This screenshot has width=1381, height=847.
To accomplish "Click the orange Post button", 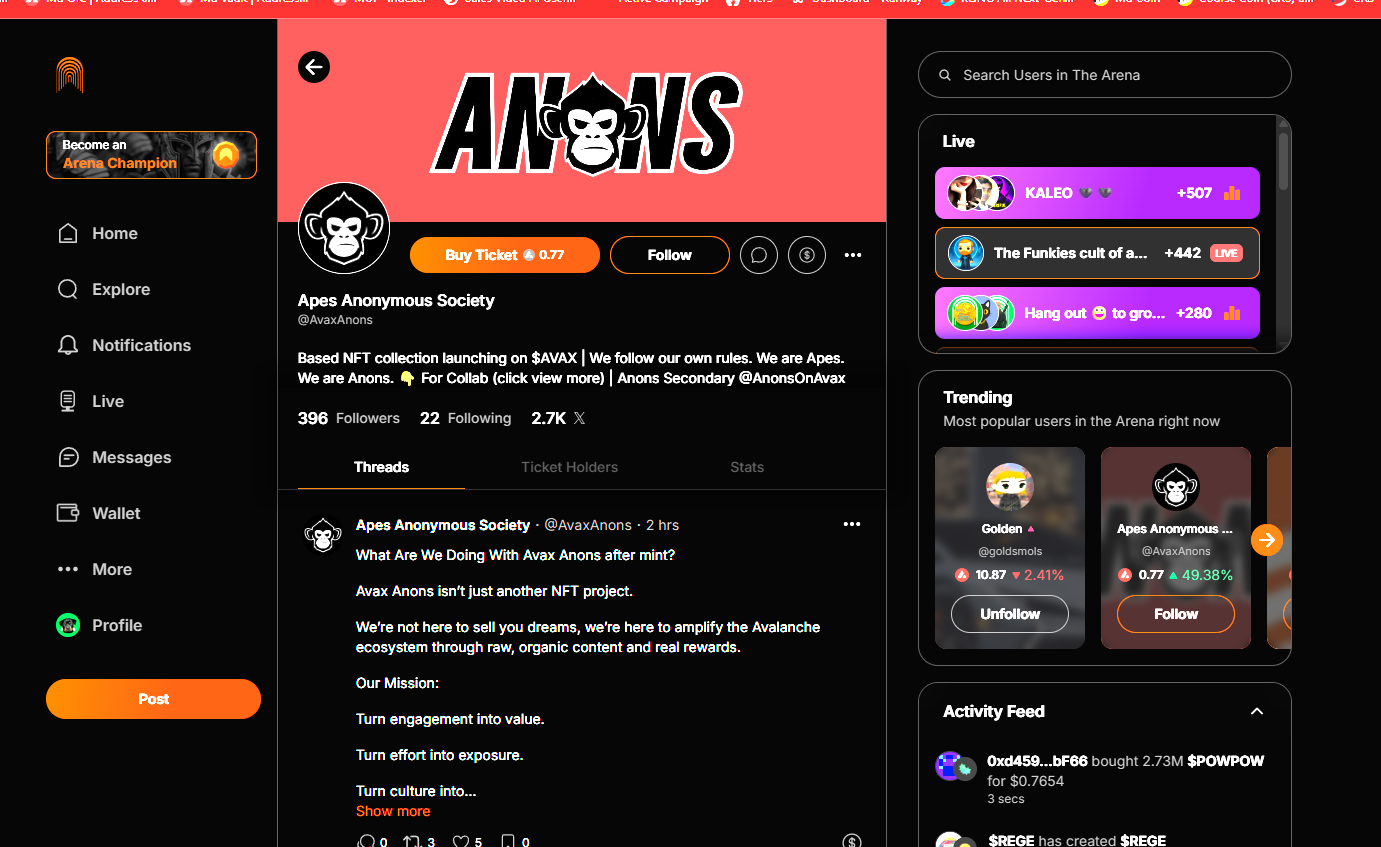I will (x=153, y=699).
